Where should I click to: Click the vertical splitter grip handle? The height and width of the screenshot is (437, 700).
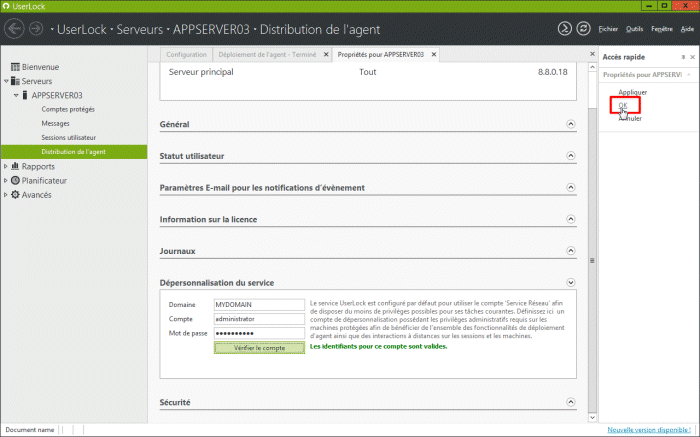click(x=592, y=260)
